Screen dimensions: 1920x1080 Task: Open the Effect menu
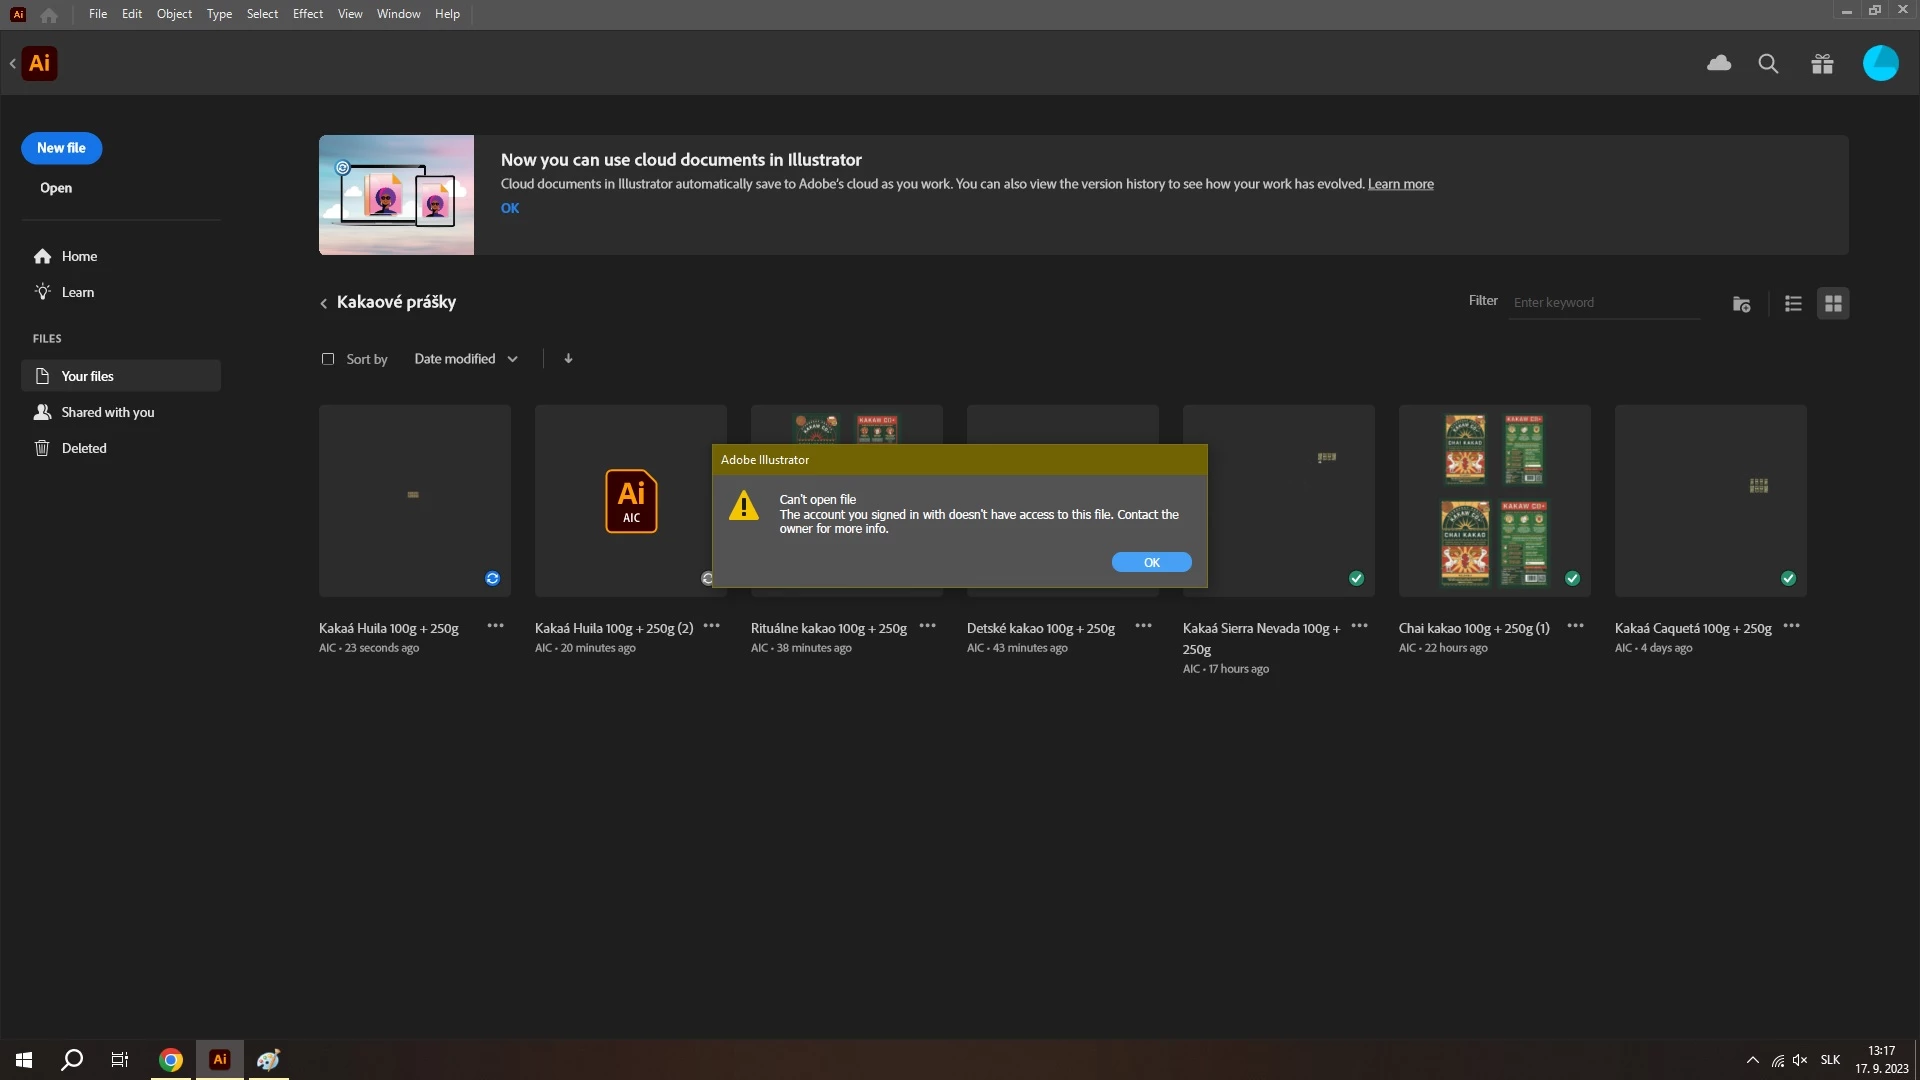click(x=307, y=14)
